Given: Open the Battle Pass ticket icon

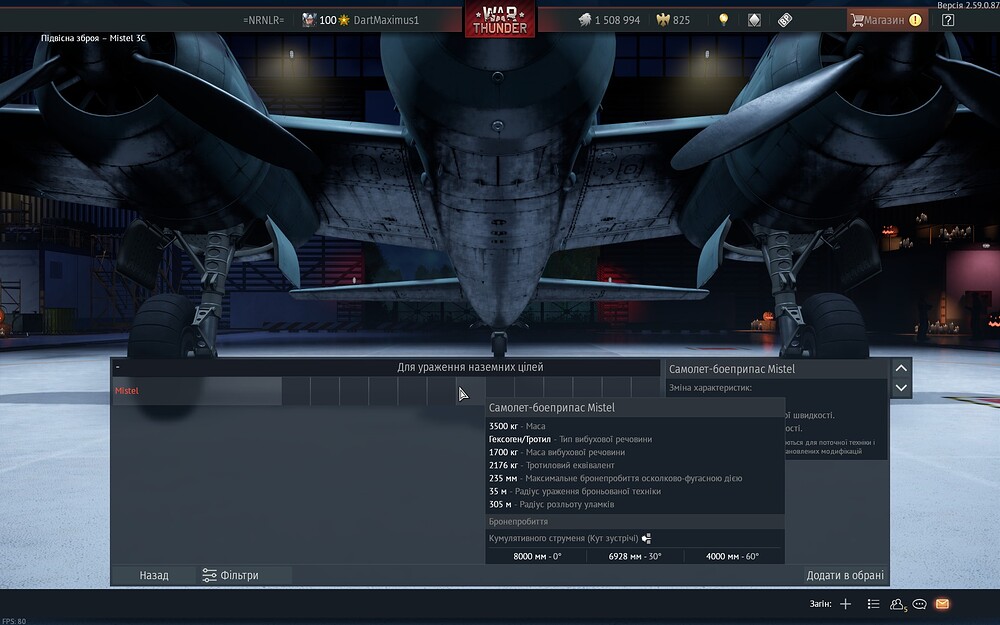Looking at the screenshot, I should pyautogui.click(x=785, y=20).
